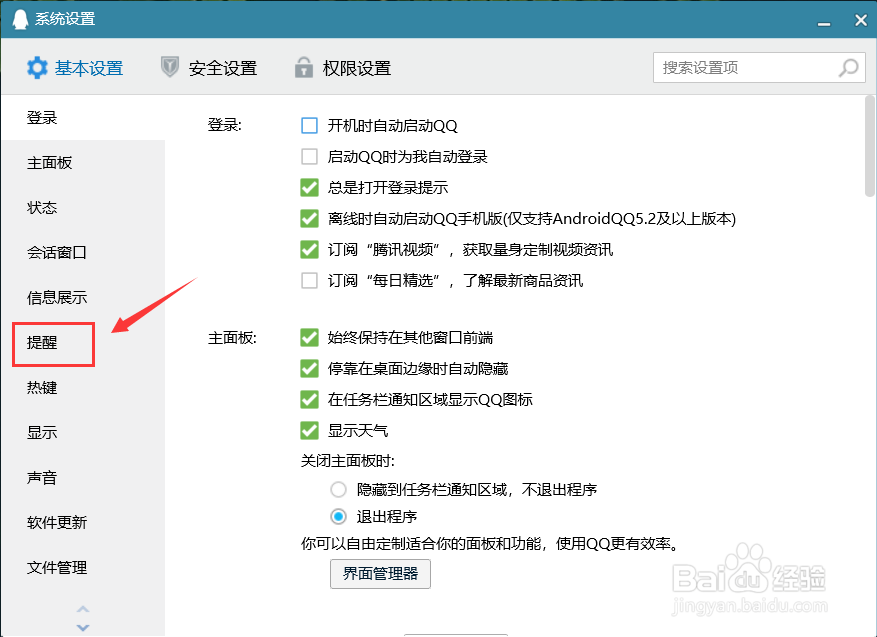Viewport: 877px width, 637px height.
Task: Click the sidebar scroll-down chevron
Action: 83,627
